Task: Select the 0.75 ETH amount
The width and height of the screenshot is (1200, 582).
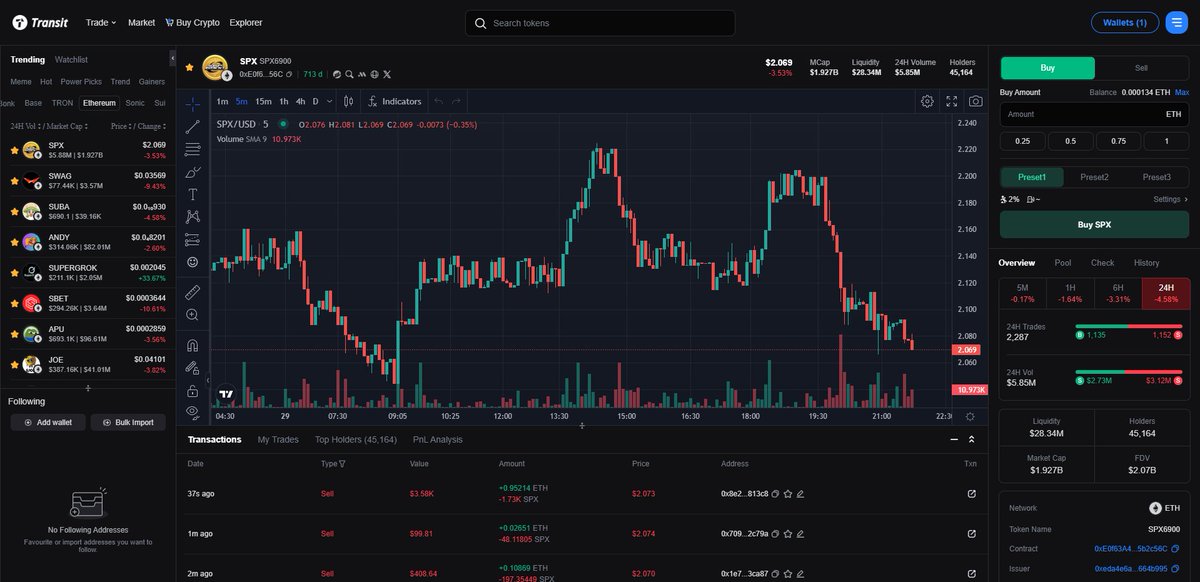Action: point(1118,141)
